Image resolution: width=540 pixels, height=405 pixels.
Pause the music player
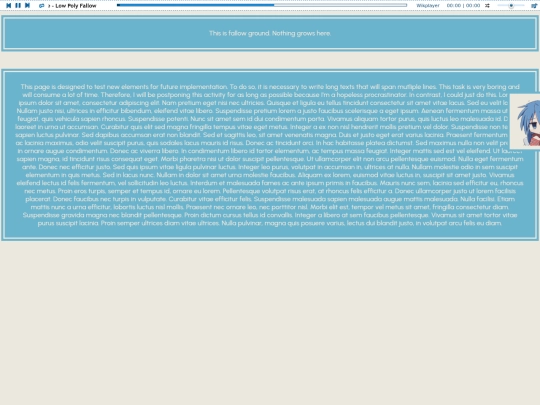point(18,6)
